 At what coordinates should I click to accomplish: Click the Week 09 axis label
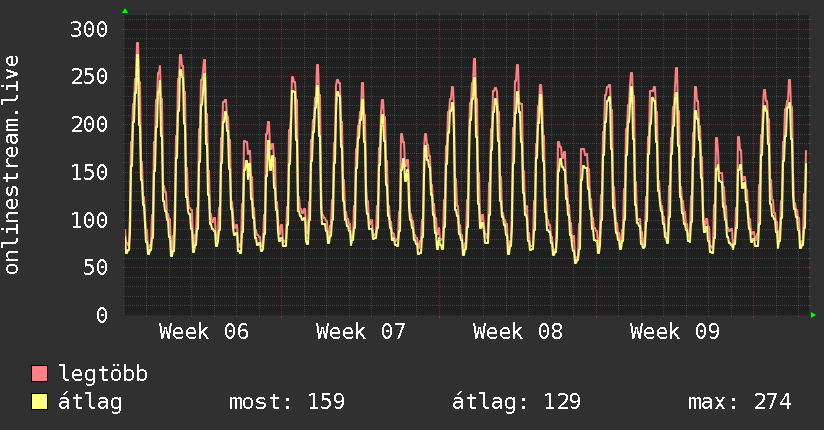[675, 332]
